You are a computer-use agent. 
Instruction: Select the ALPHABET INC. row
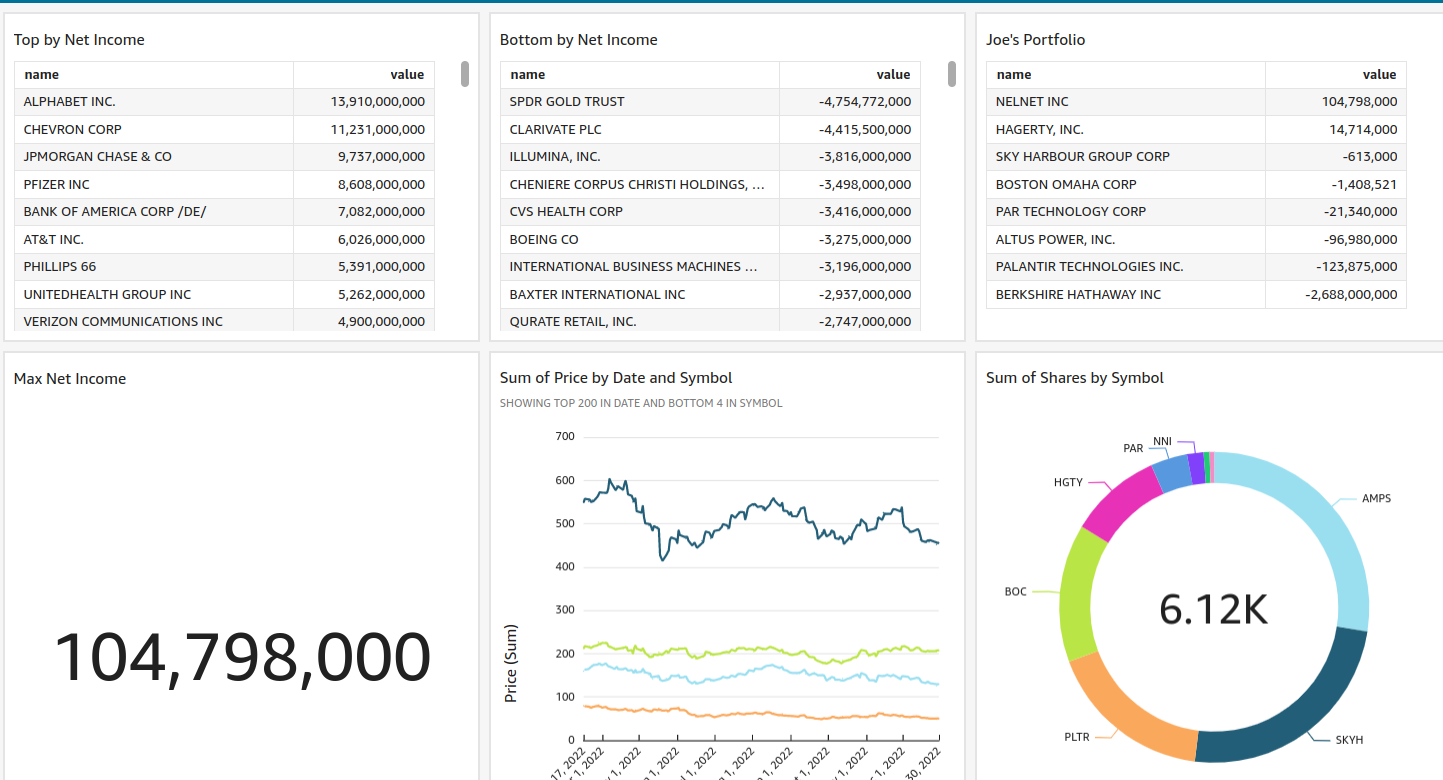[x=224, y=102]
